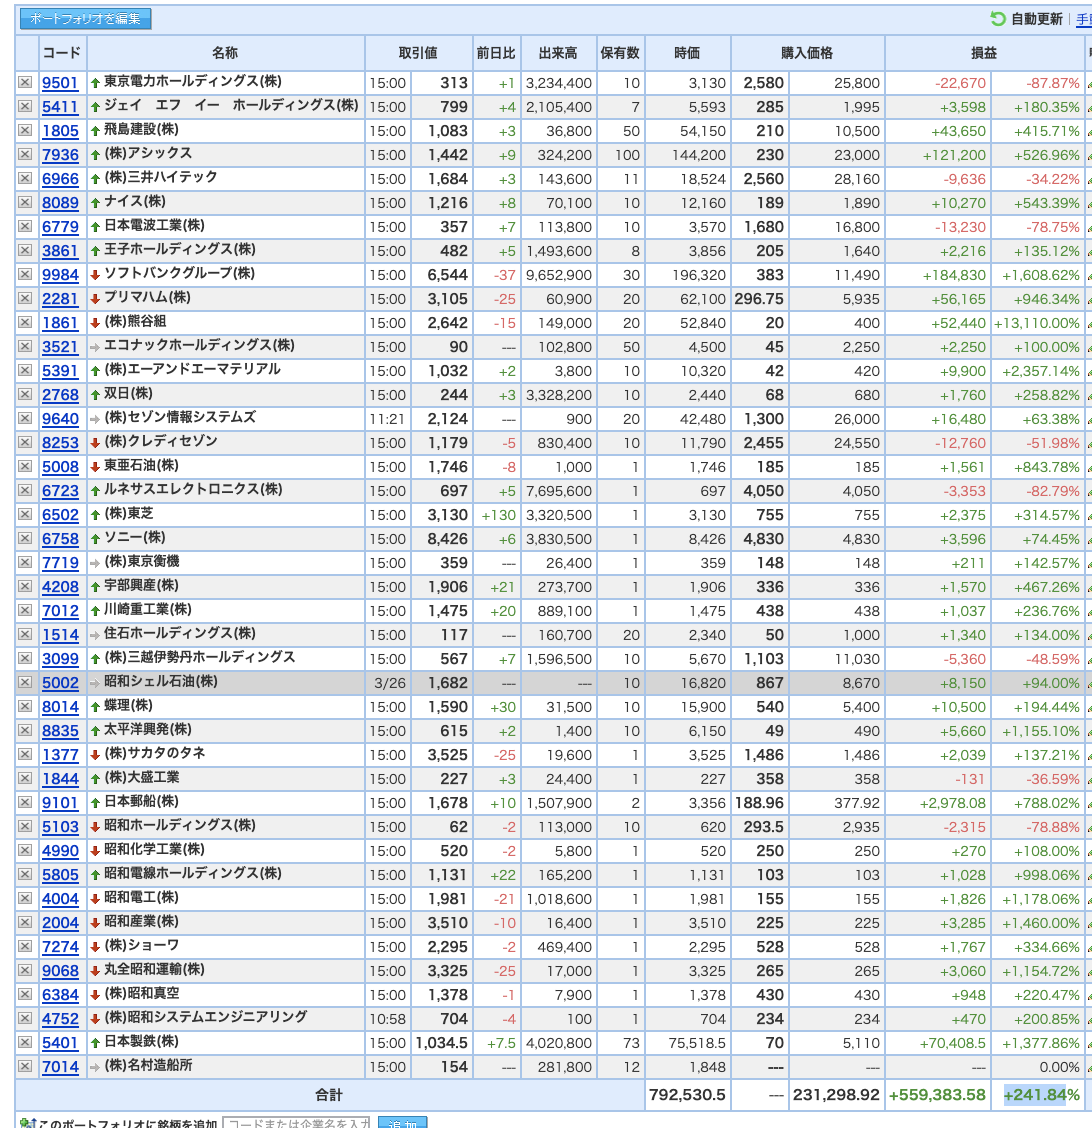
Task: Click the loss value -22,670 in 9501 row
Action: click(960, 83)
